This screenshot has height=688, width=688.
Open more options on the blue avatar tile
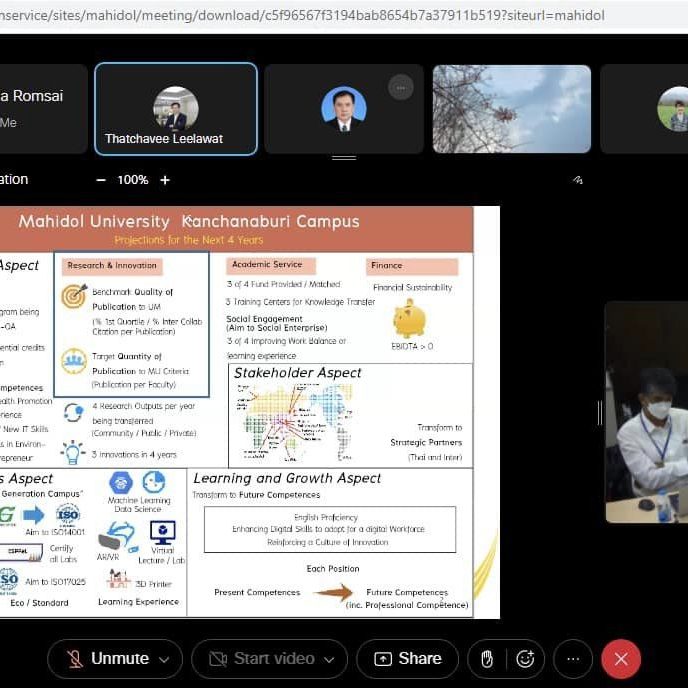coord(400,87)
